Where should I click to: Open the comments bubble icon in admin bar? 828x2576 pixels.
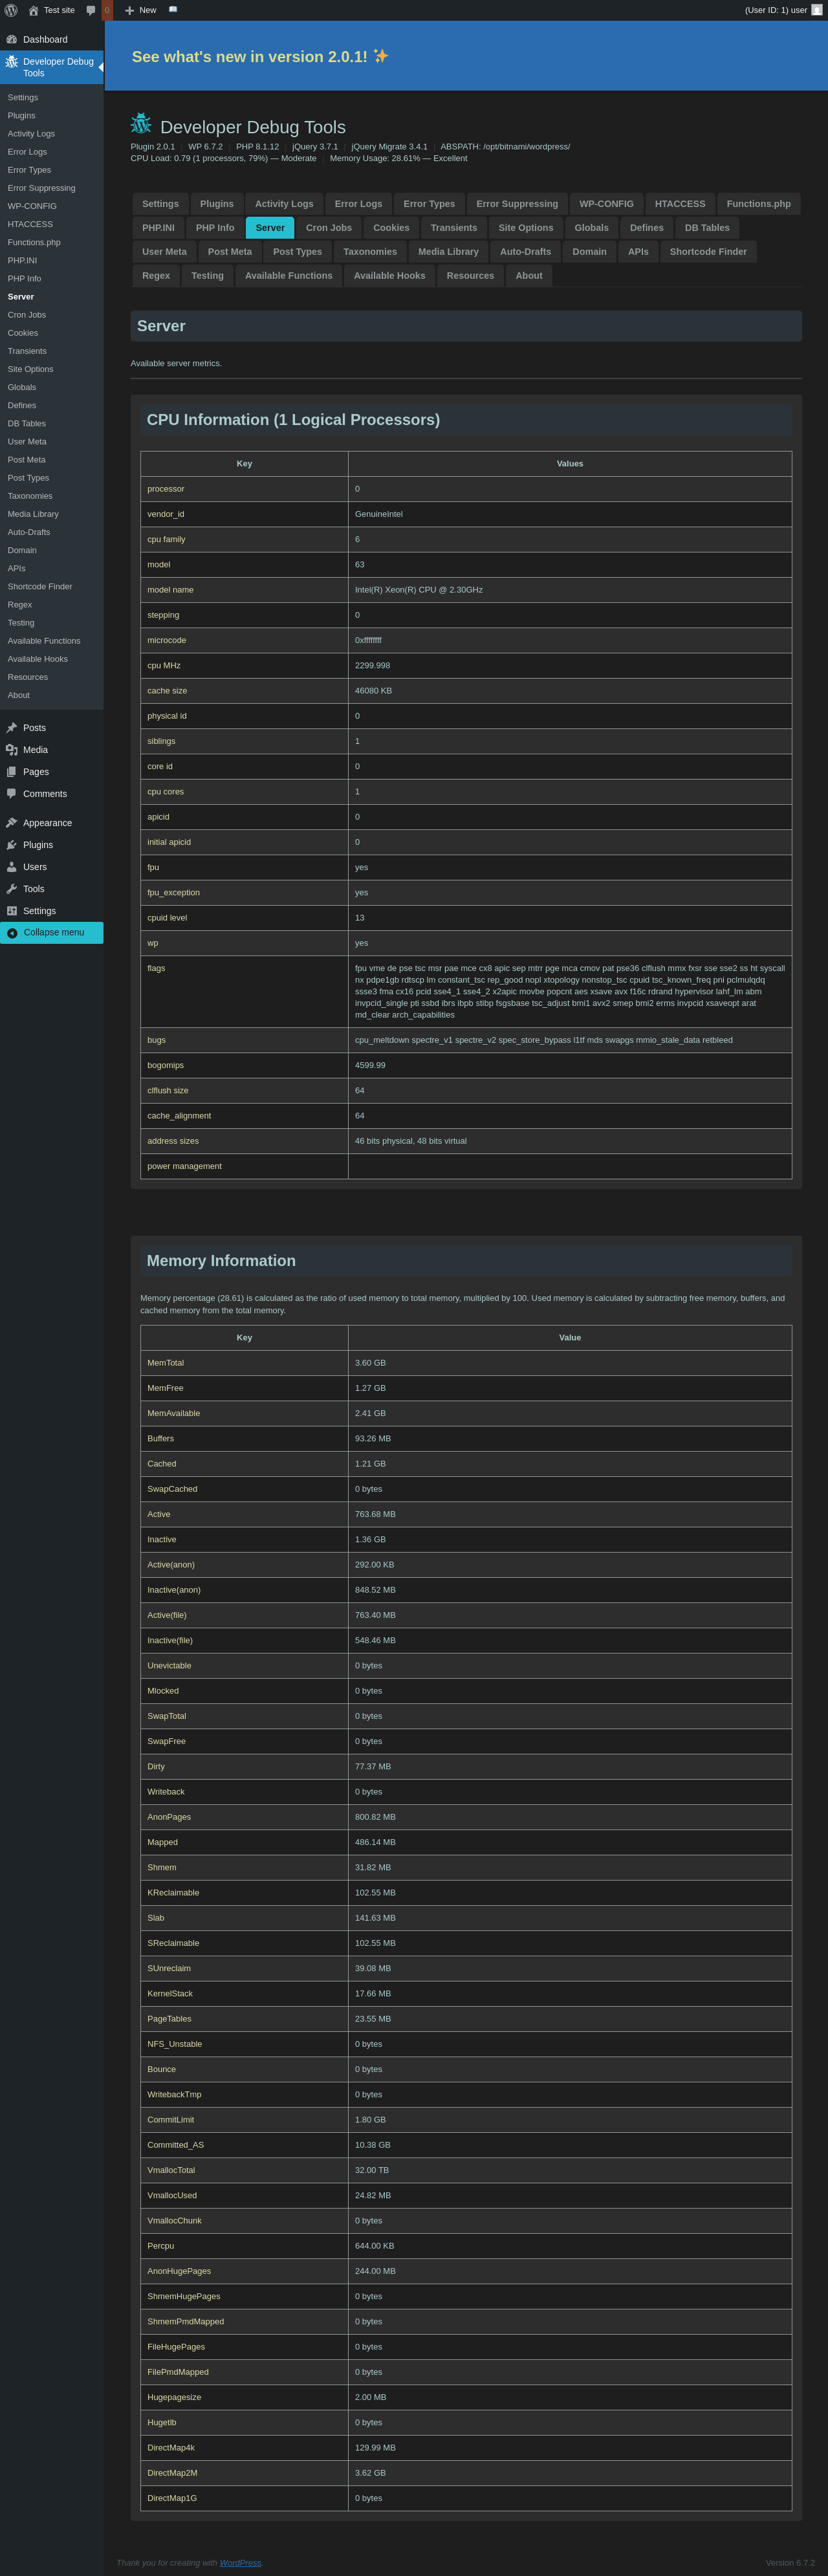click(91, 10)
